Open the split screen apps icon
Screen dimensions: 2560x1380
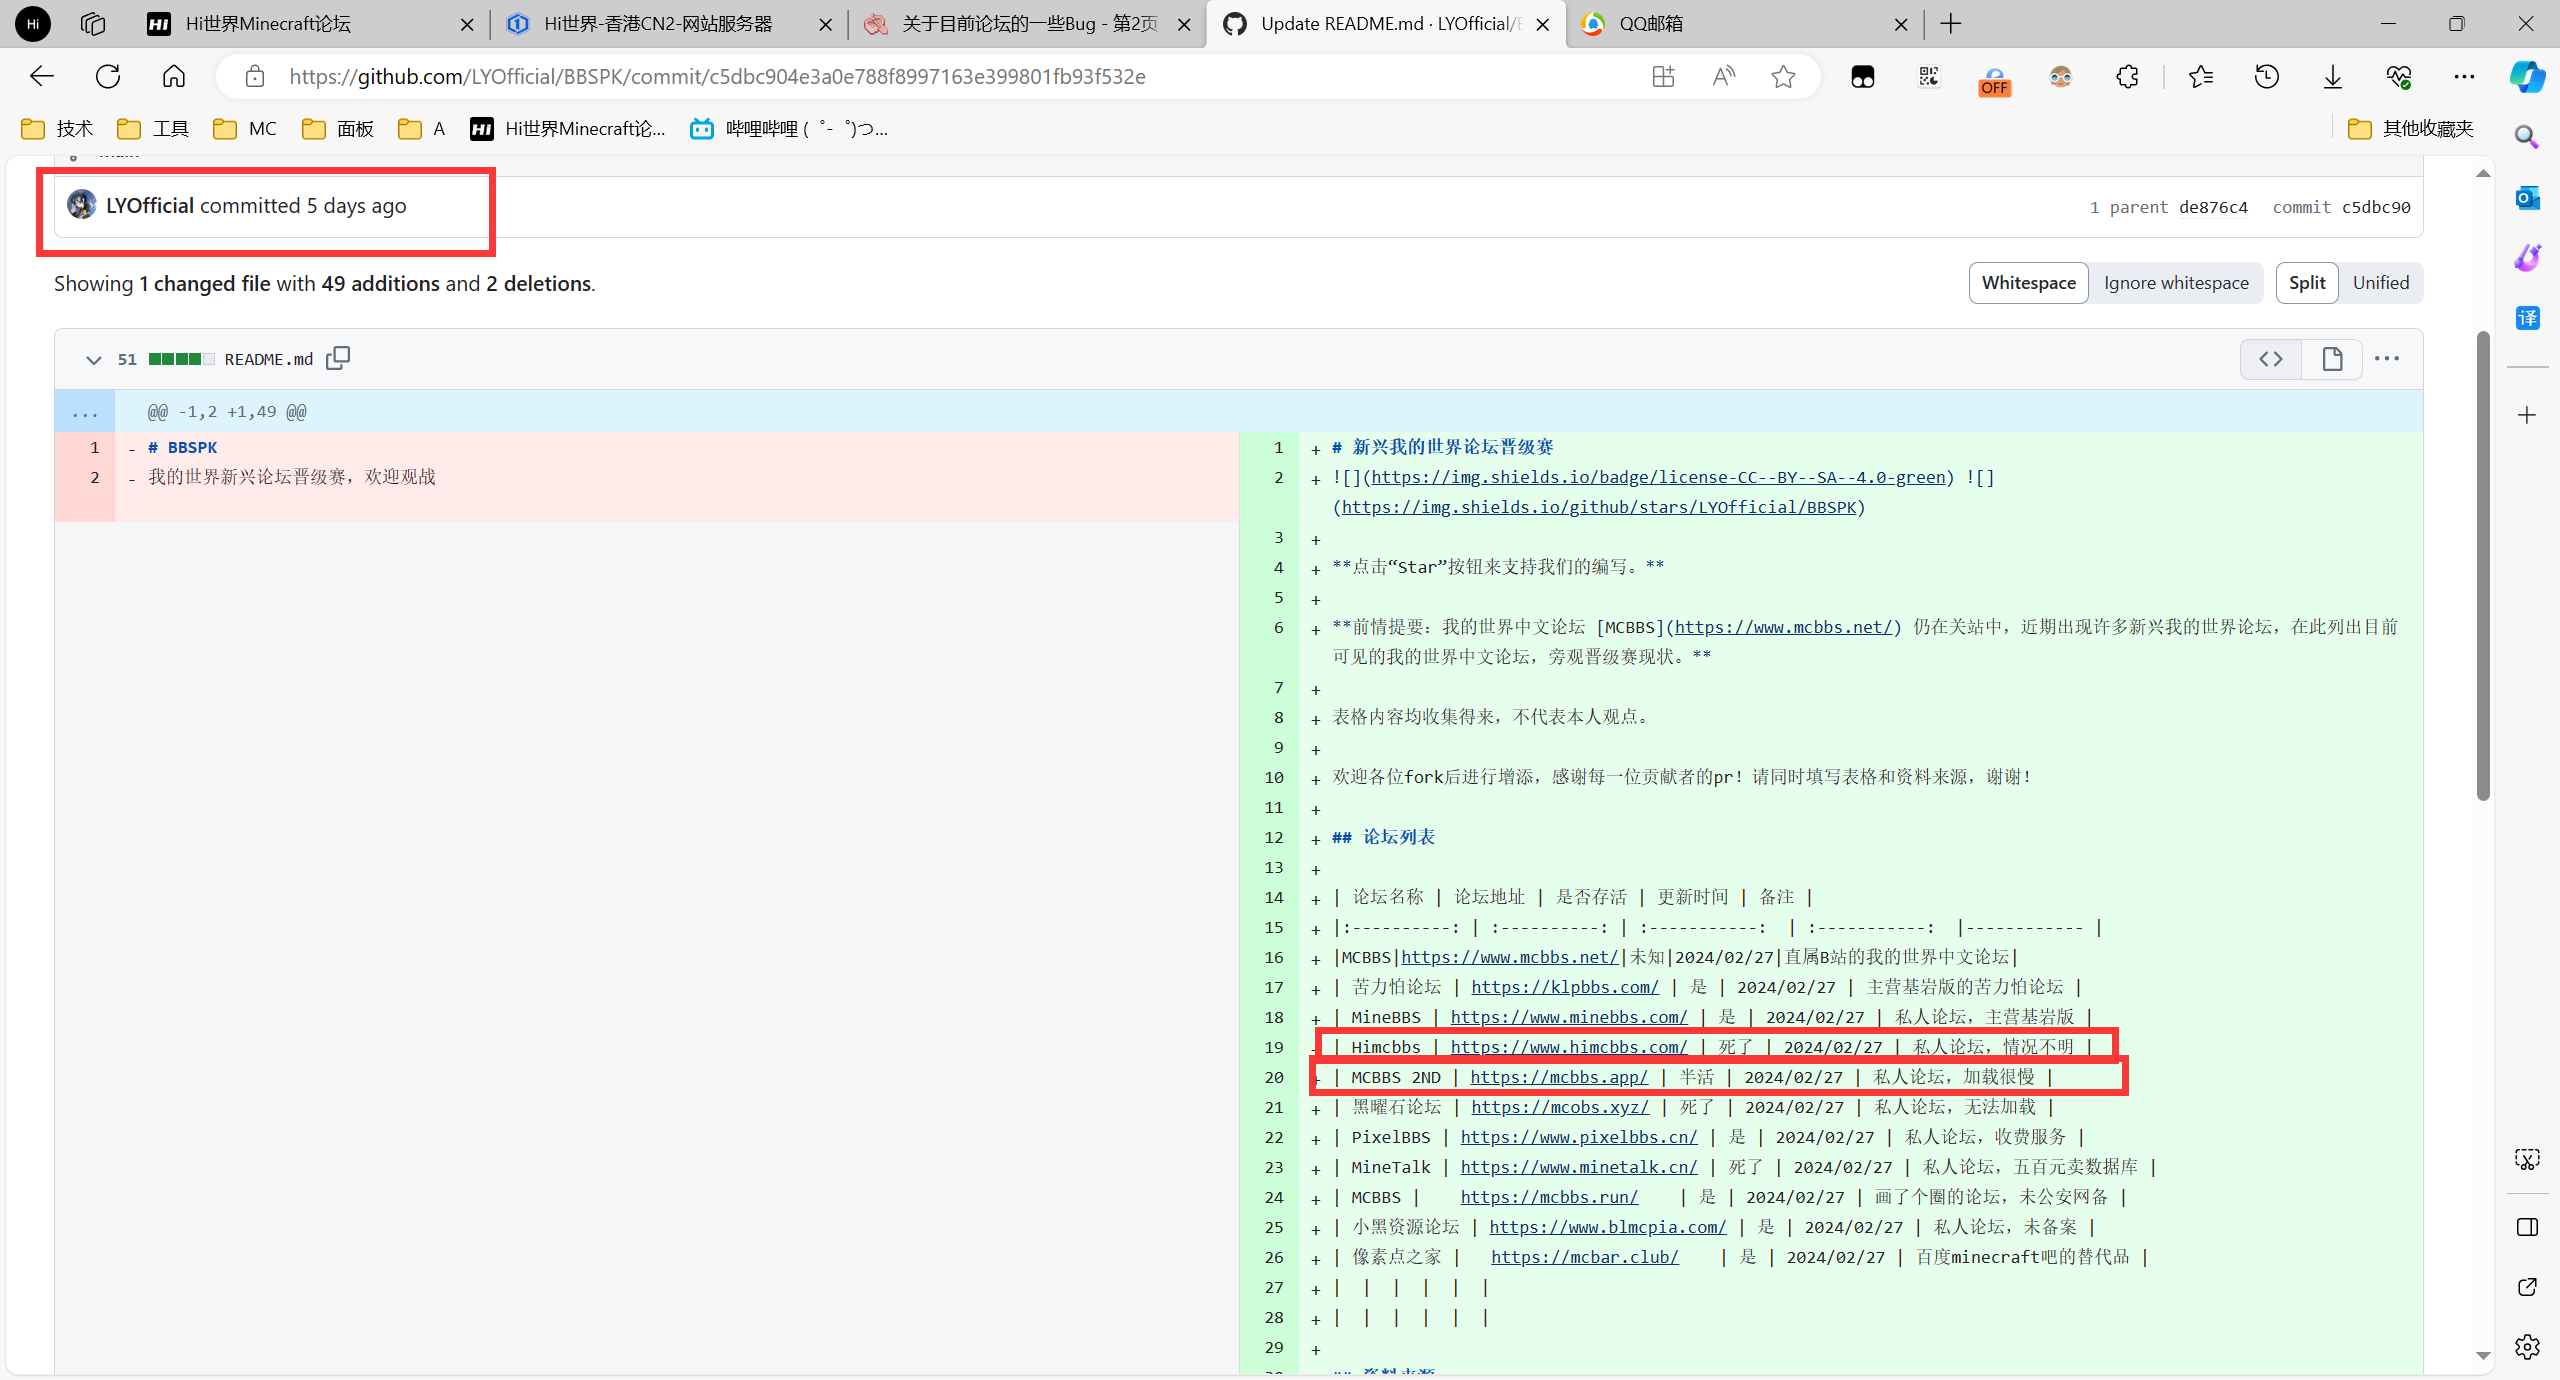pos(1663,77)
